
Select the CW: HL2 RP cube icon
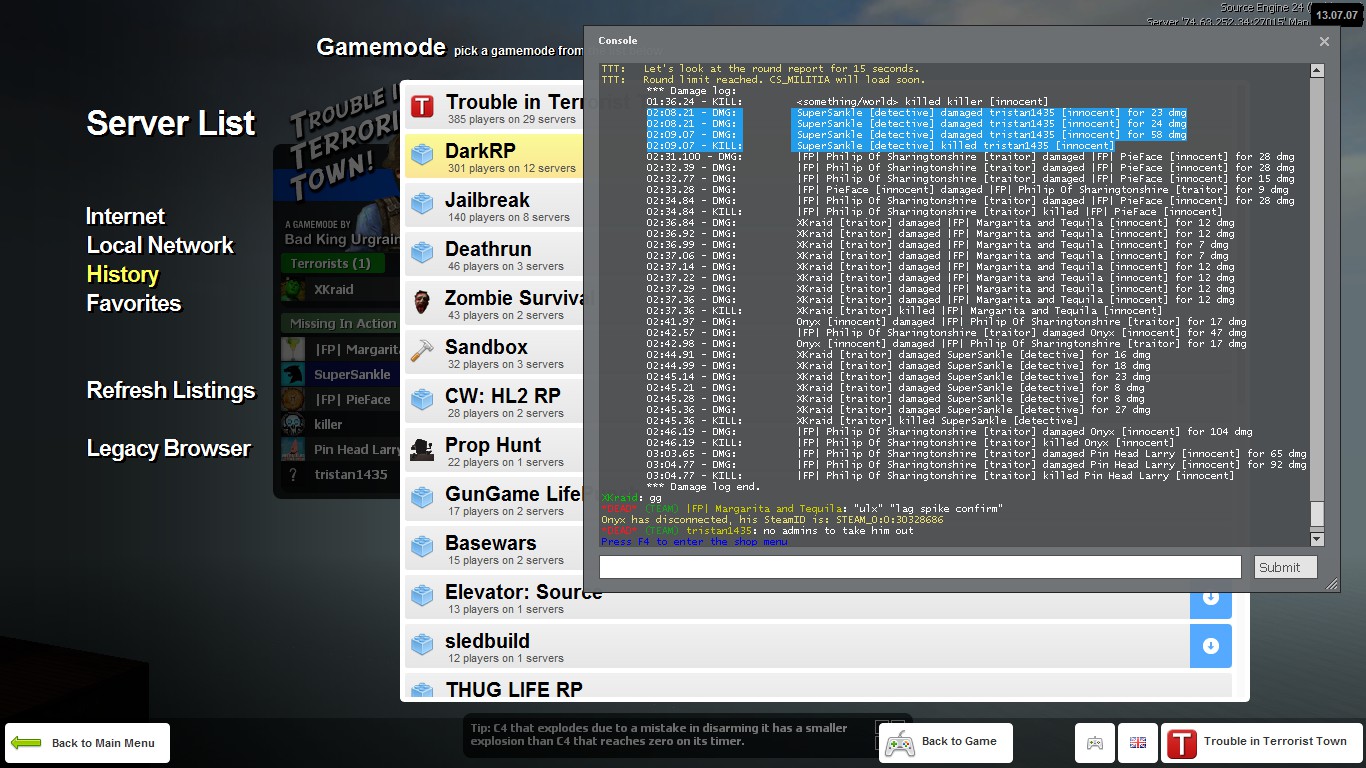tap(422, 400)
